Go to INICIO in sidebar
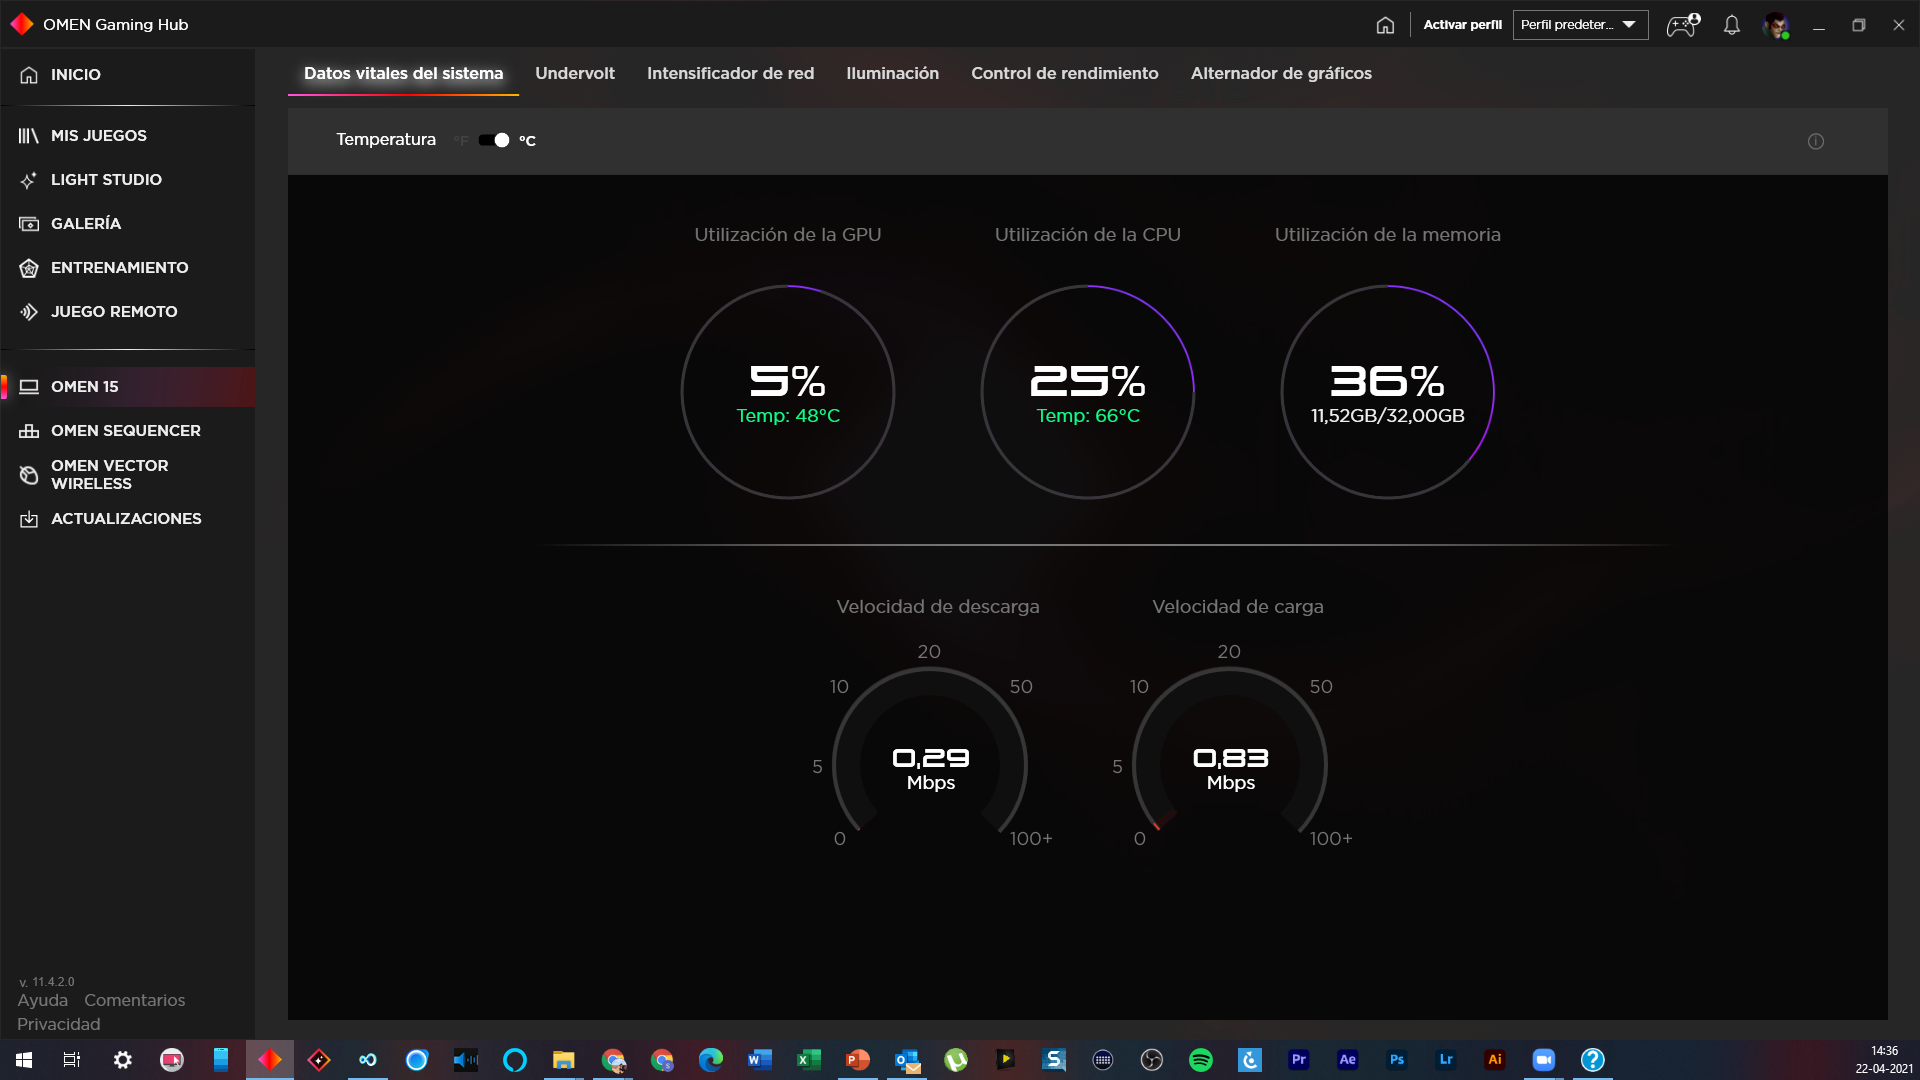Viewport: 1920px width, 1080px height. pos(128,75)
